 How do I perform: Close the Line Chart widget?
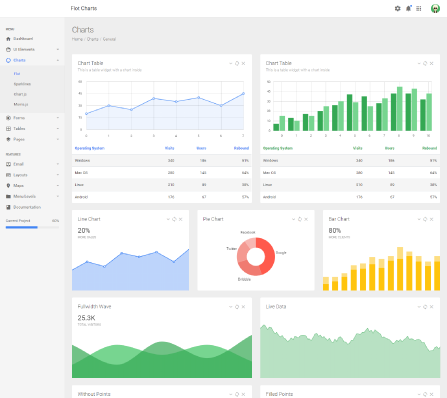[180, 219]
